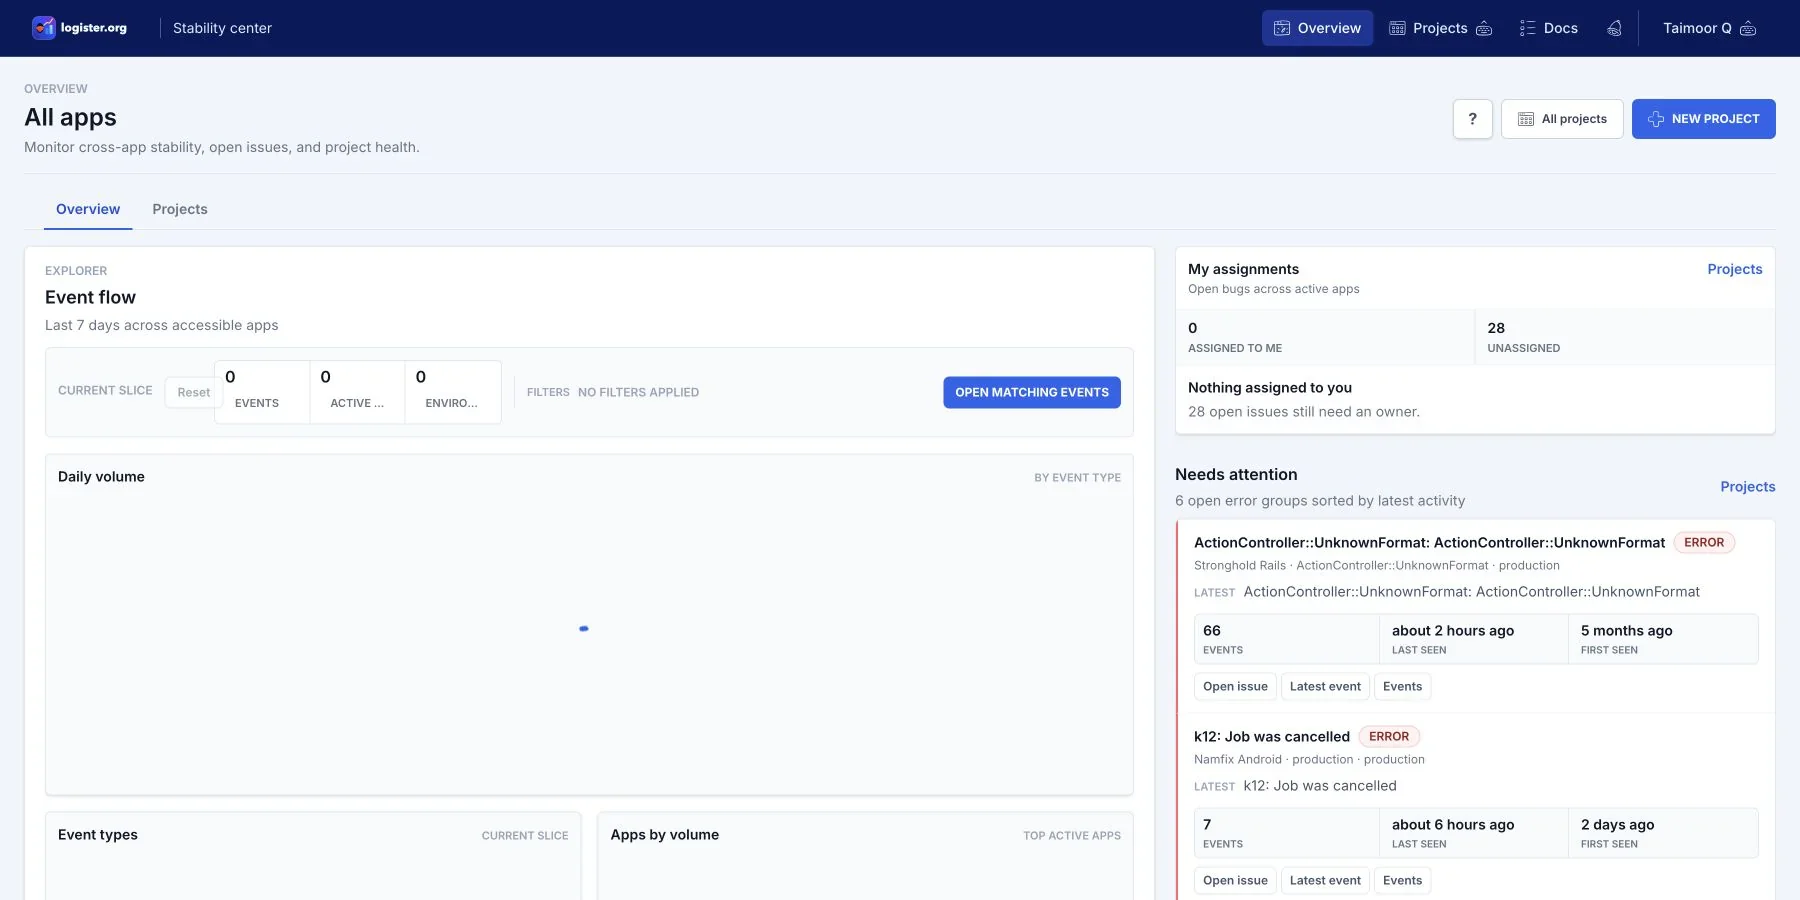The image size is (1800, 900).
Task: Click the Daily volume chart heading
Action: pos(101,477)
